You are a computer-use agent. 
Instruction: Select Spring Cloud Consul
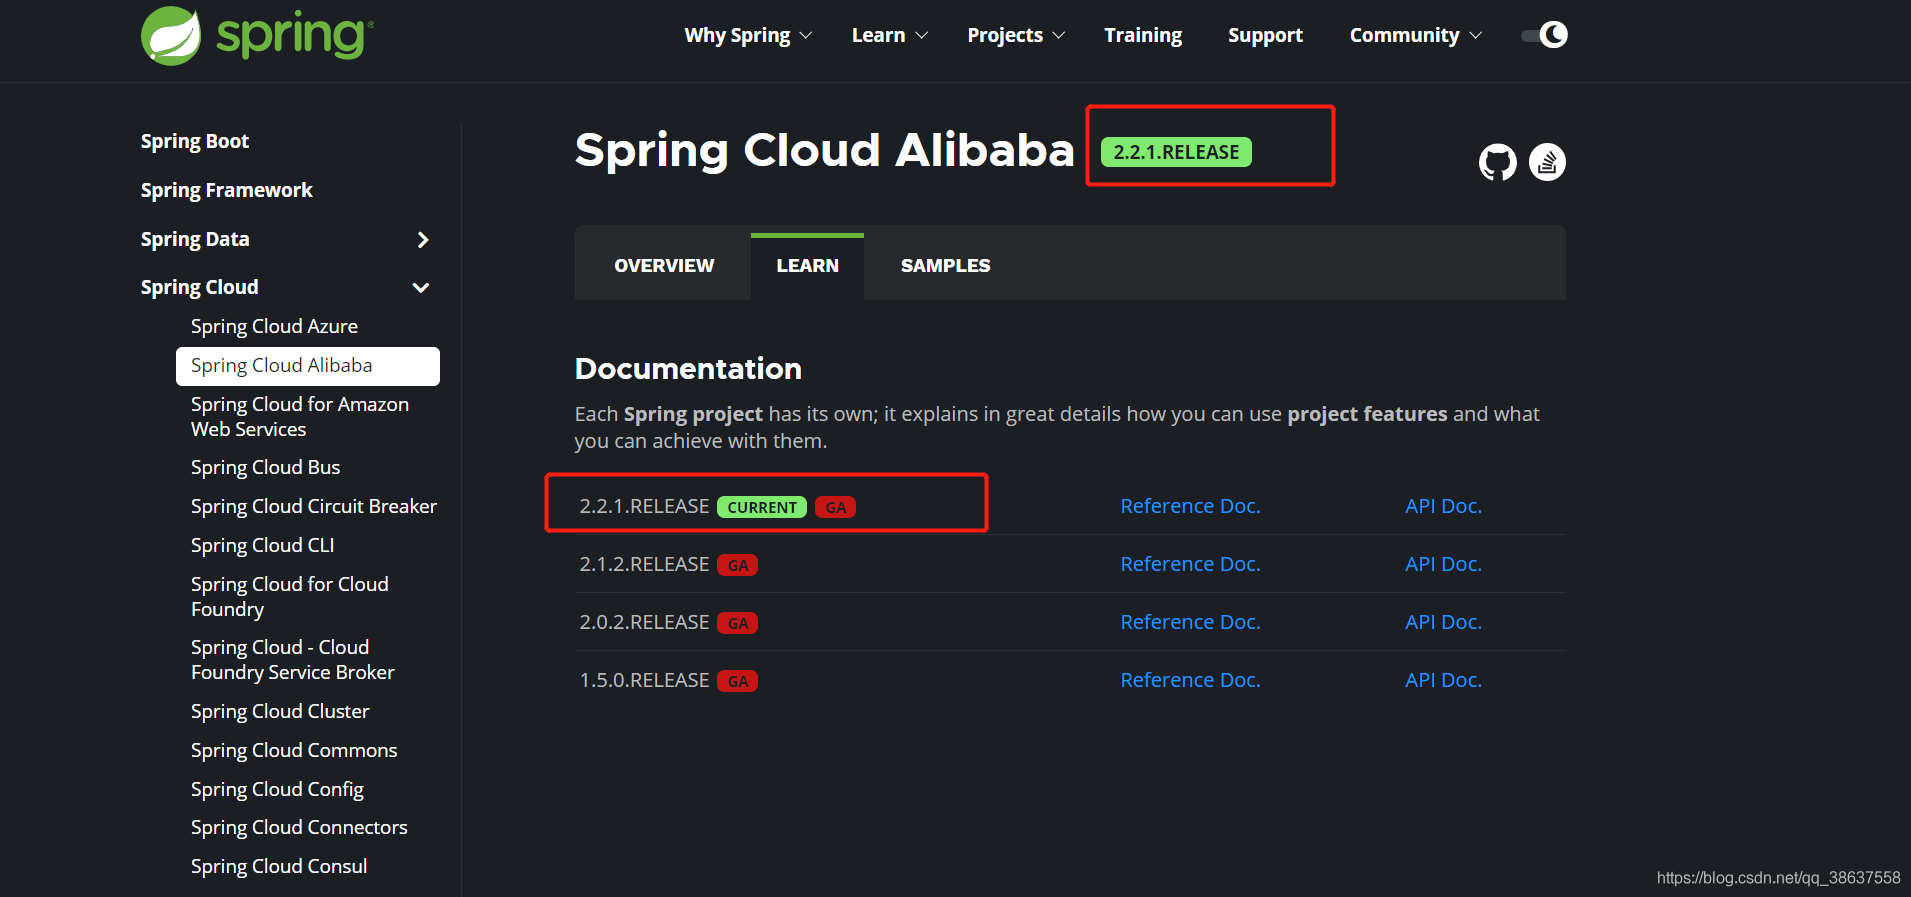pos(279,866)
